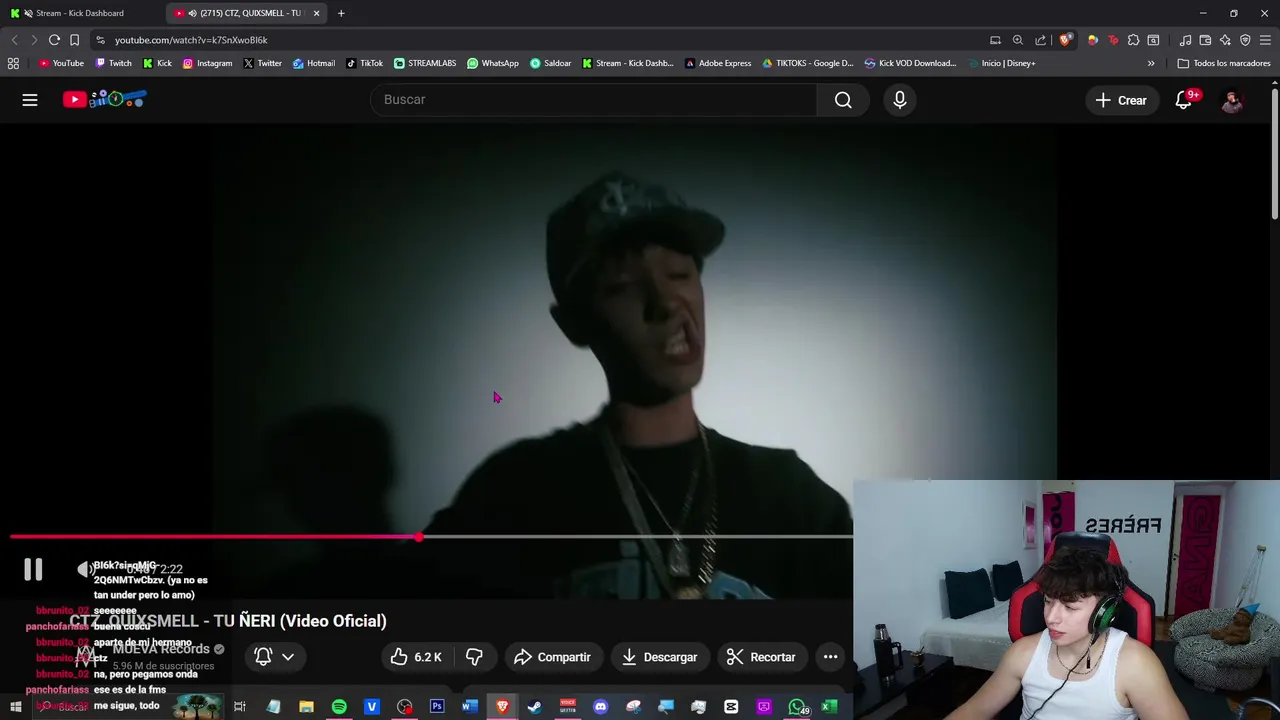1280x720 pixels.
Task: Open the YouTube bookmark
Action: [x=61, y=63]
